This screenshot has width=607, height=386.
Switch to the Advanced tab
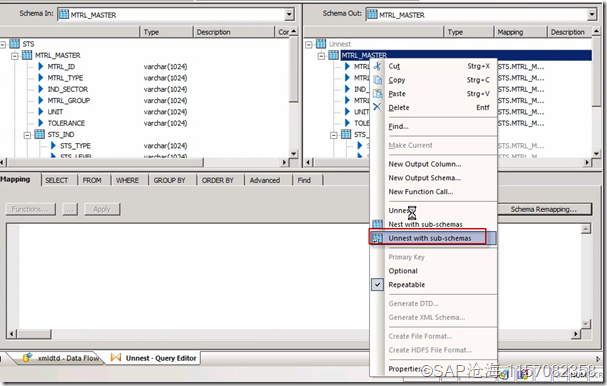pos(265,180)
